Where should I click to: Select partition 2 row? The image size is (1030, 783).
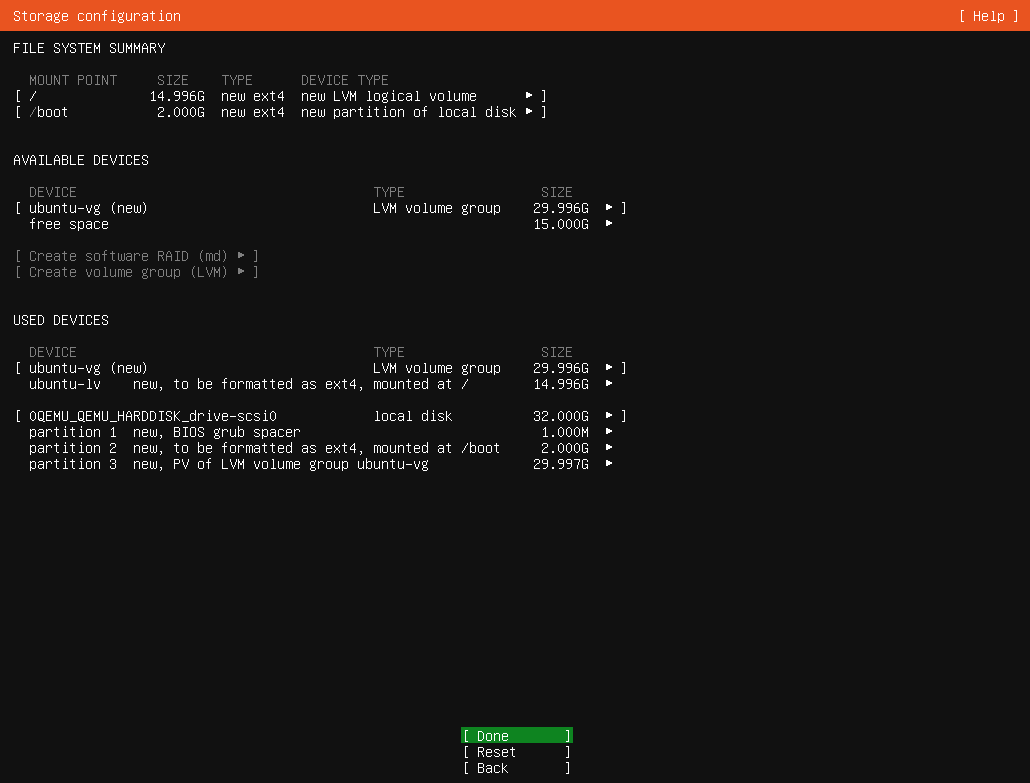point(321,448)
